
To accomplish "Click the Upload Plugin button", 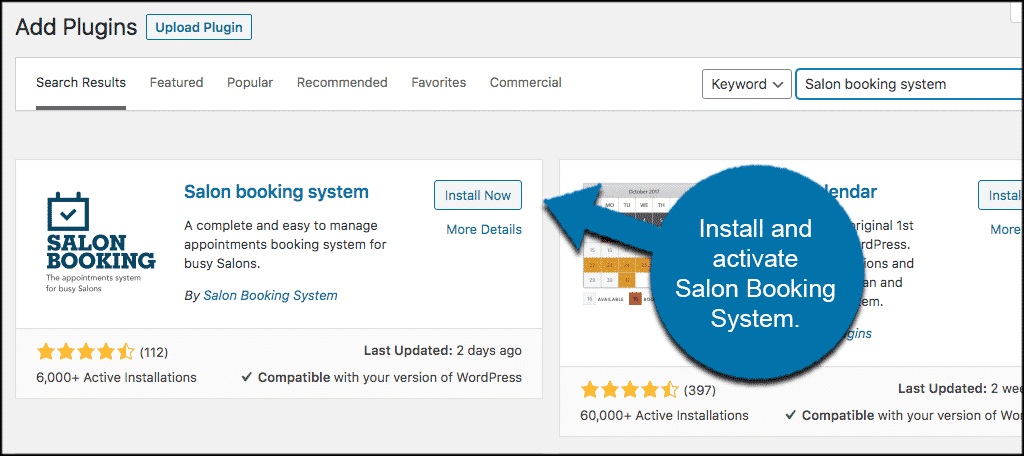I will (199, 27).
